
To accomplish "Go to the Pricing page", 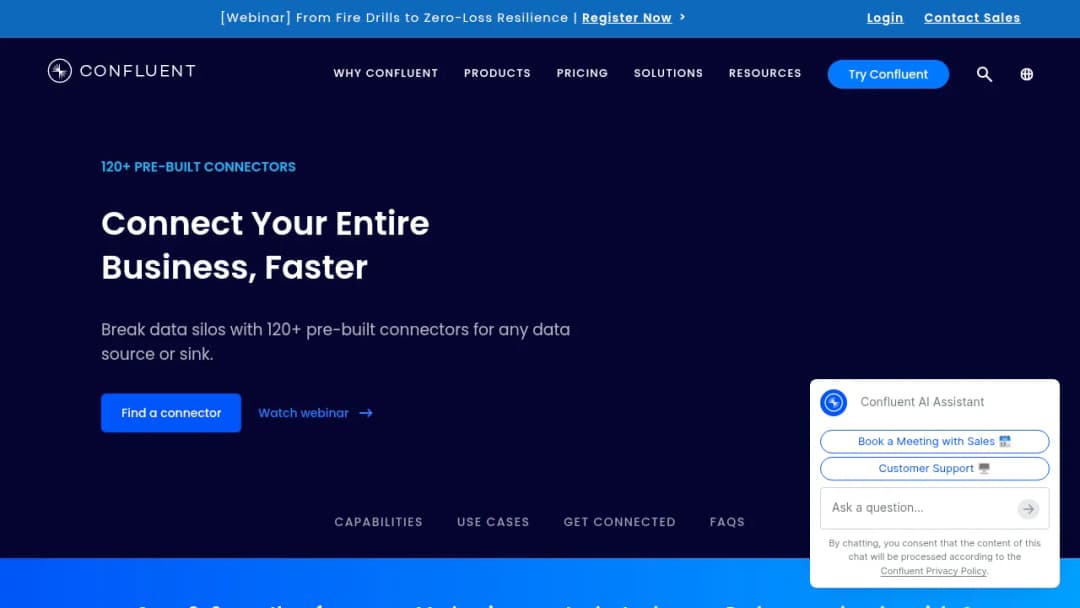I will 582,73.
